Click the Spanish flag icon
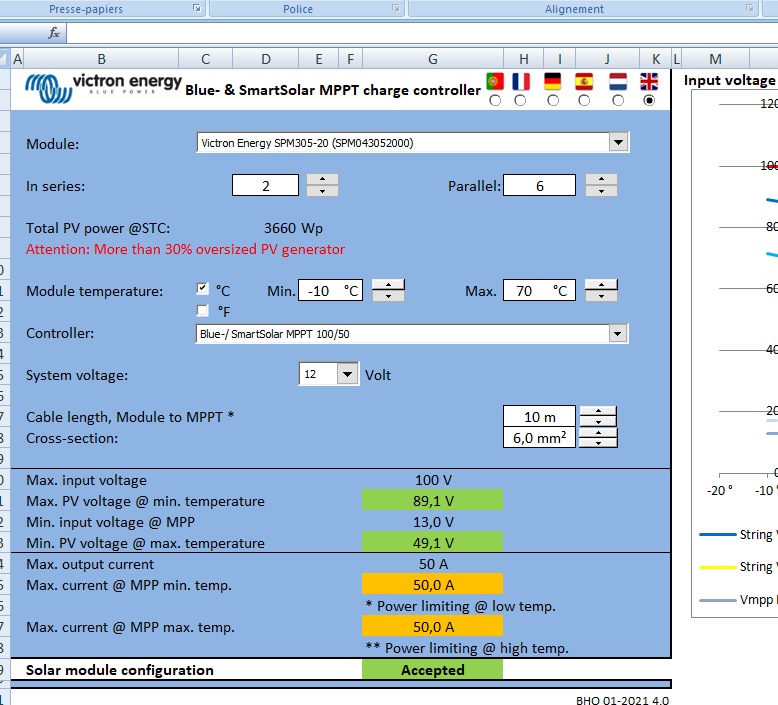The image size is (778, 705). 584,81
